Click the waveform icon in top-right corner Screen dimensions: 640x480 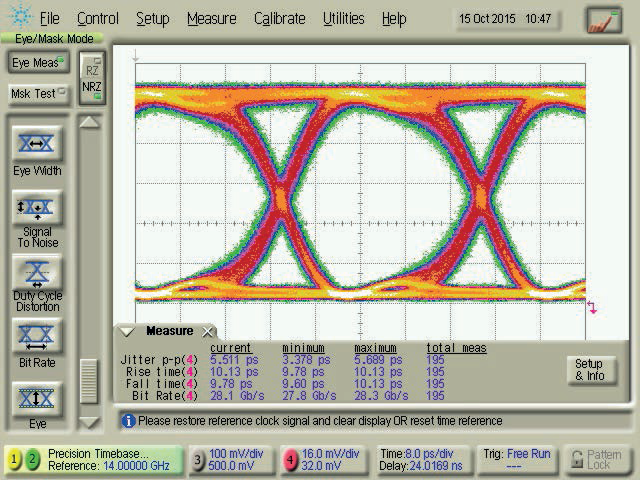603,19
